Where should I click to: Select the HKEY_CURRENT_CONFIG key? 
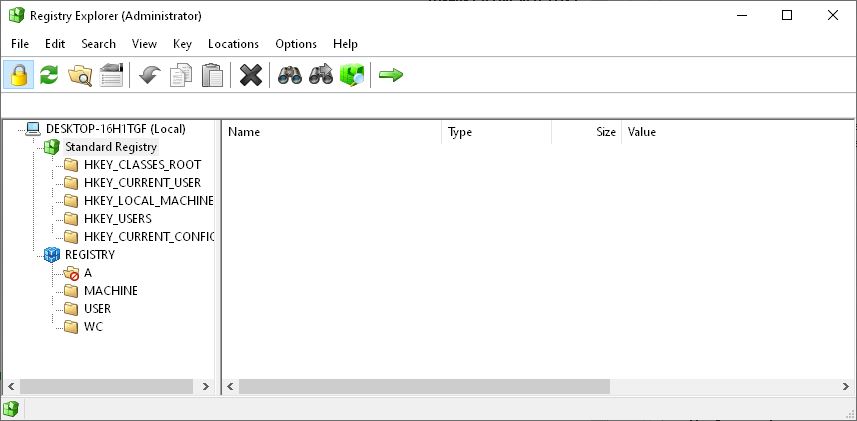(149, 237)
